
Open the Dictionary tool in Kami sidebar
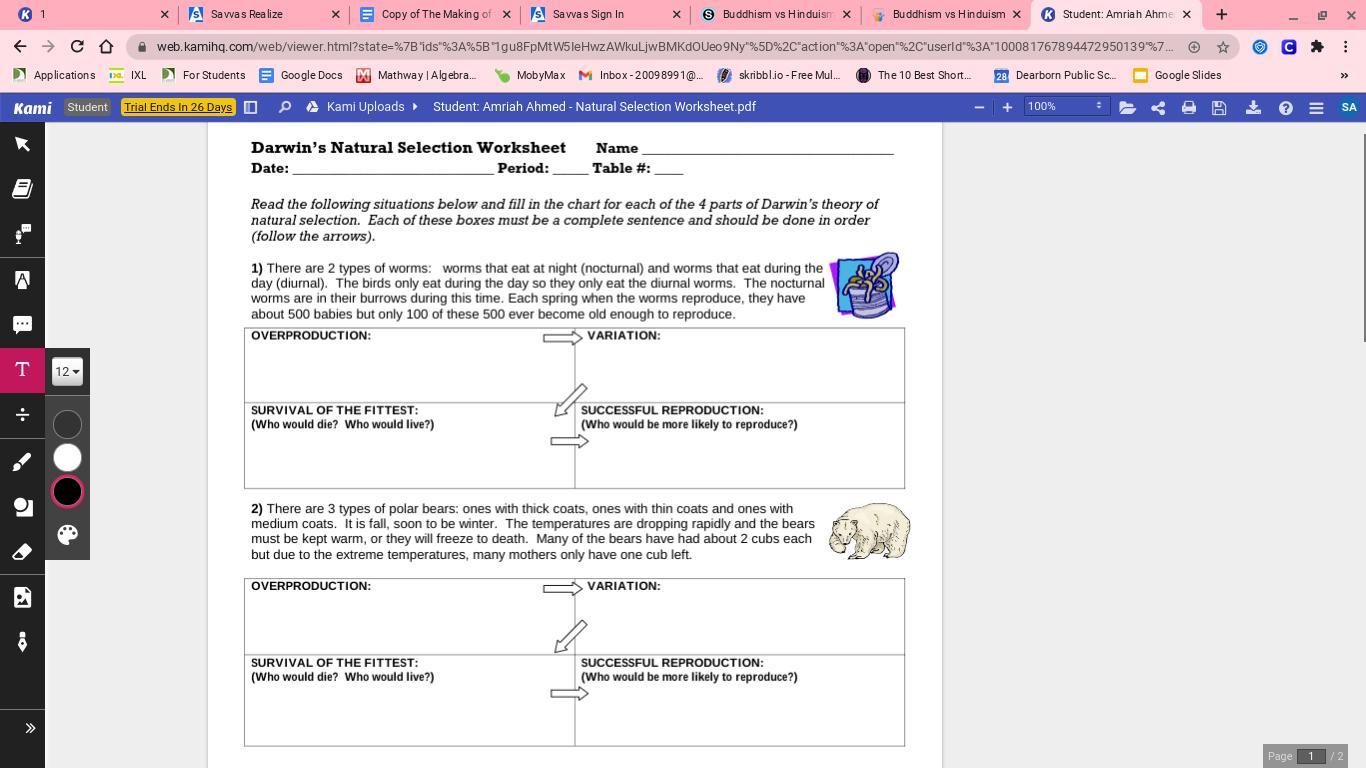(x=22, y=189)
